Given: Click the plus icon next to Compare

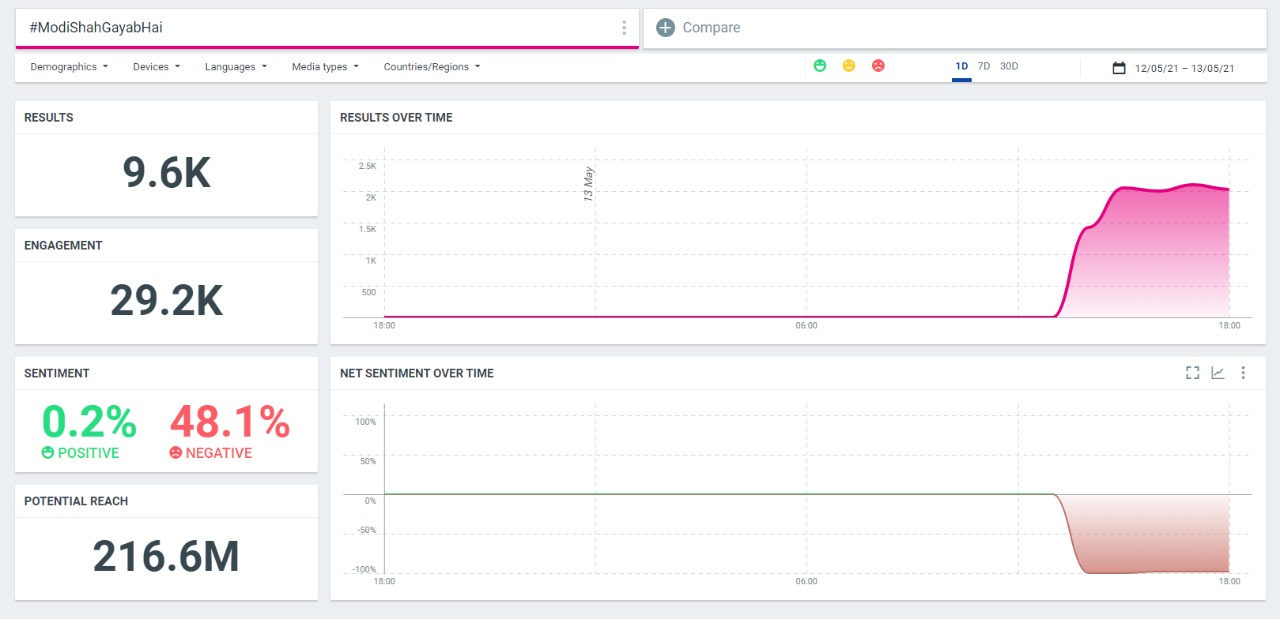Looking at the screenshot, I should 666,28.
